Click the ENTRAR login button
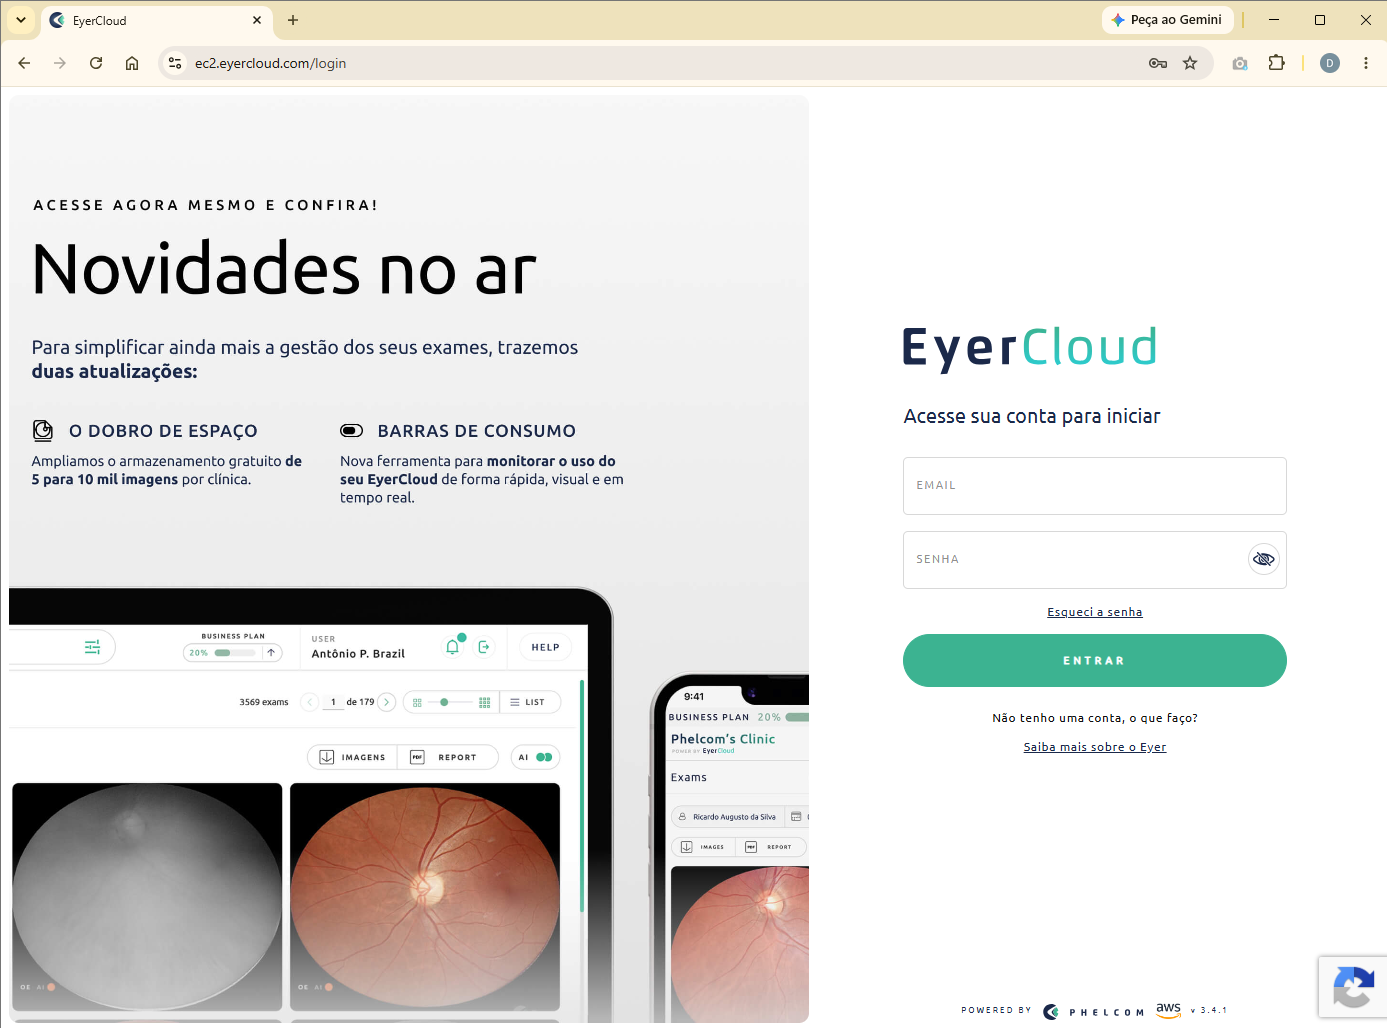This screenshot has width=1387, height=1028. click(1094, 661)
